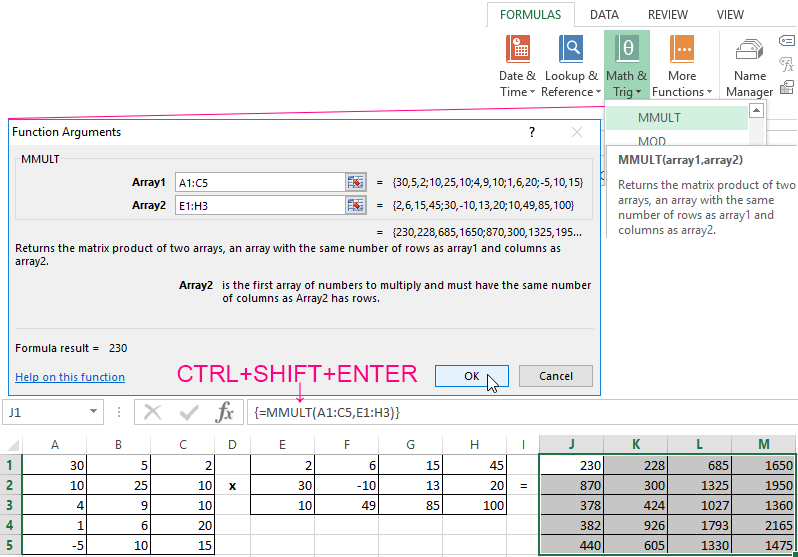The image size is (798, 557).
Task: Click the Array2 range selector icon
Action: [356, 205]
